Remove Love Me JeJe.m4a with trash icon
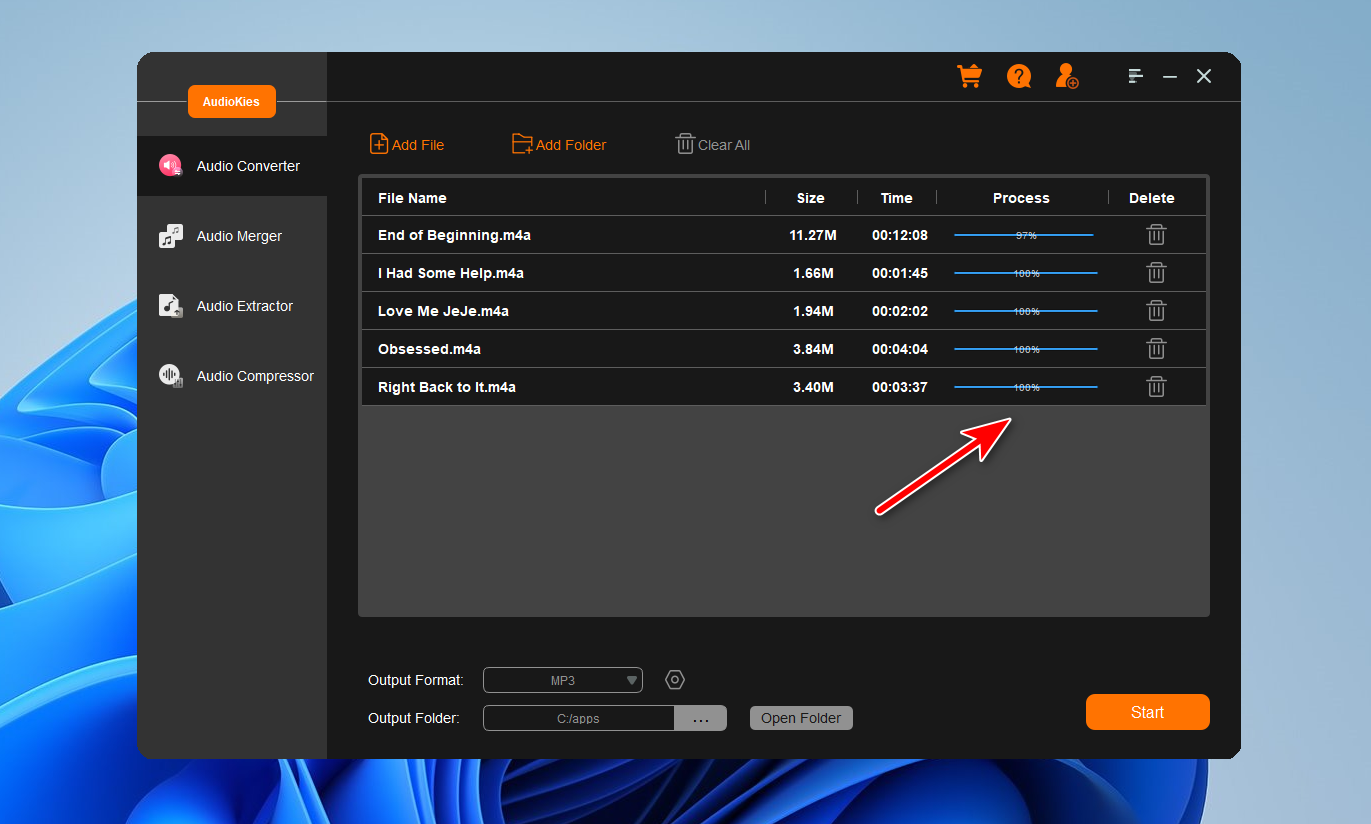The width and height of the screenshot is (1371, 824). [x=1156, y=311]
